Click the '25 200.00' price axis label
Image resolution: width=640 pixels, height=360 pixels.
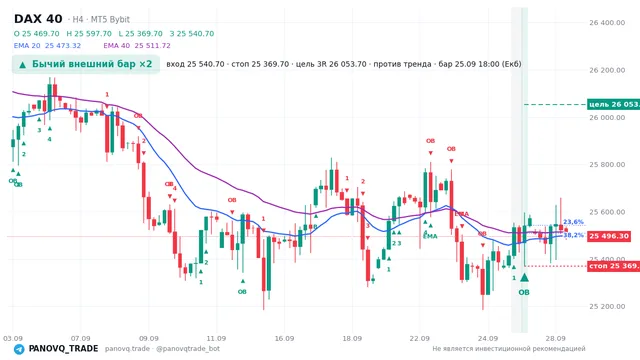607,306
